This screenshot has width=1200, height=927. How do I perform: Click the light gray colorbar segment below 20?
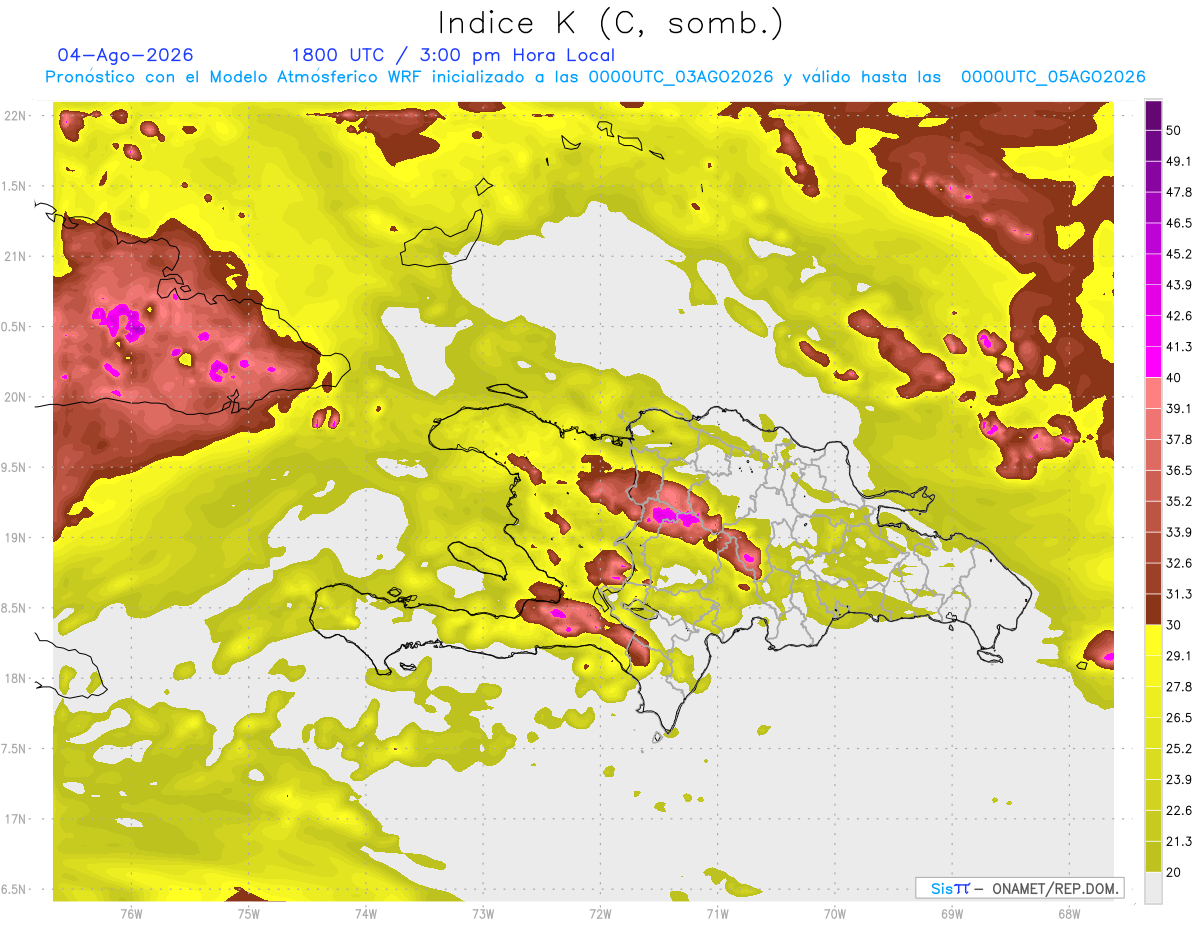pos(1153,888)
